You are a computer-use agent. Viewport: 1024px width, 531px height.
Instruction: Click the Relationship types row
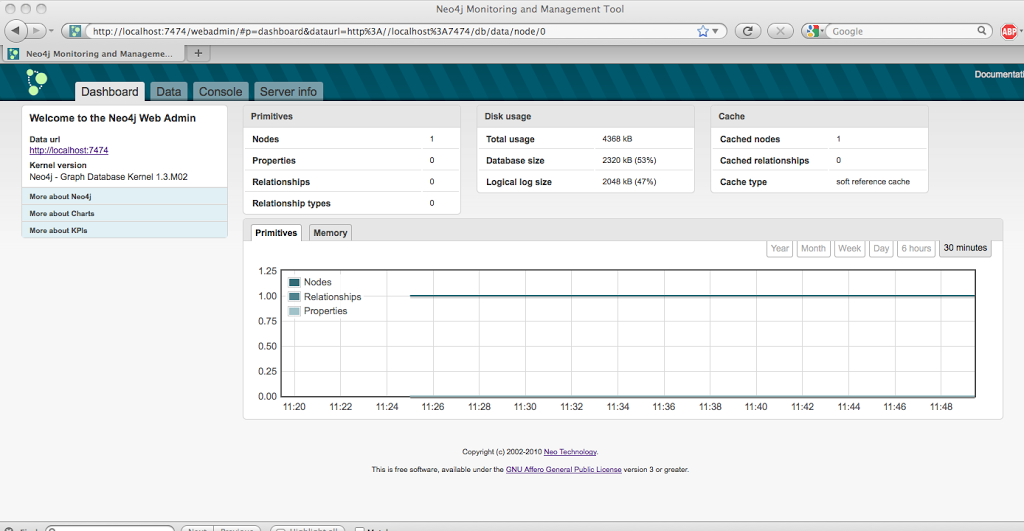click(352, 203)
